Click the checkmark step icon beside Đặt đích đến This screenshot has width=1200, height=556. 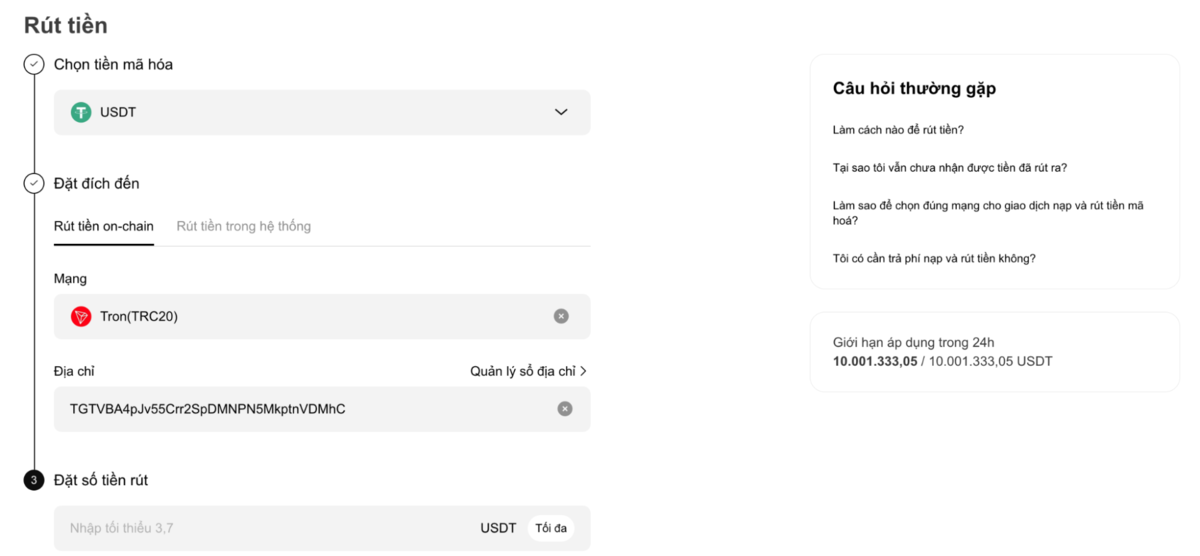coord(34,183)
